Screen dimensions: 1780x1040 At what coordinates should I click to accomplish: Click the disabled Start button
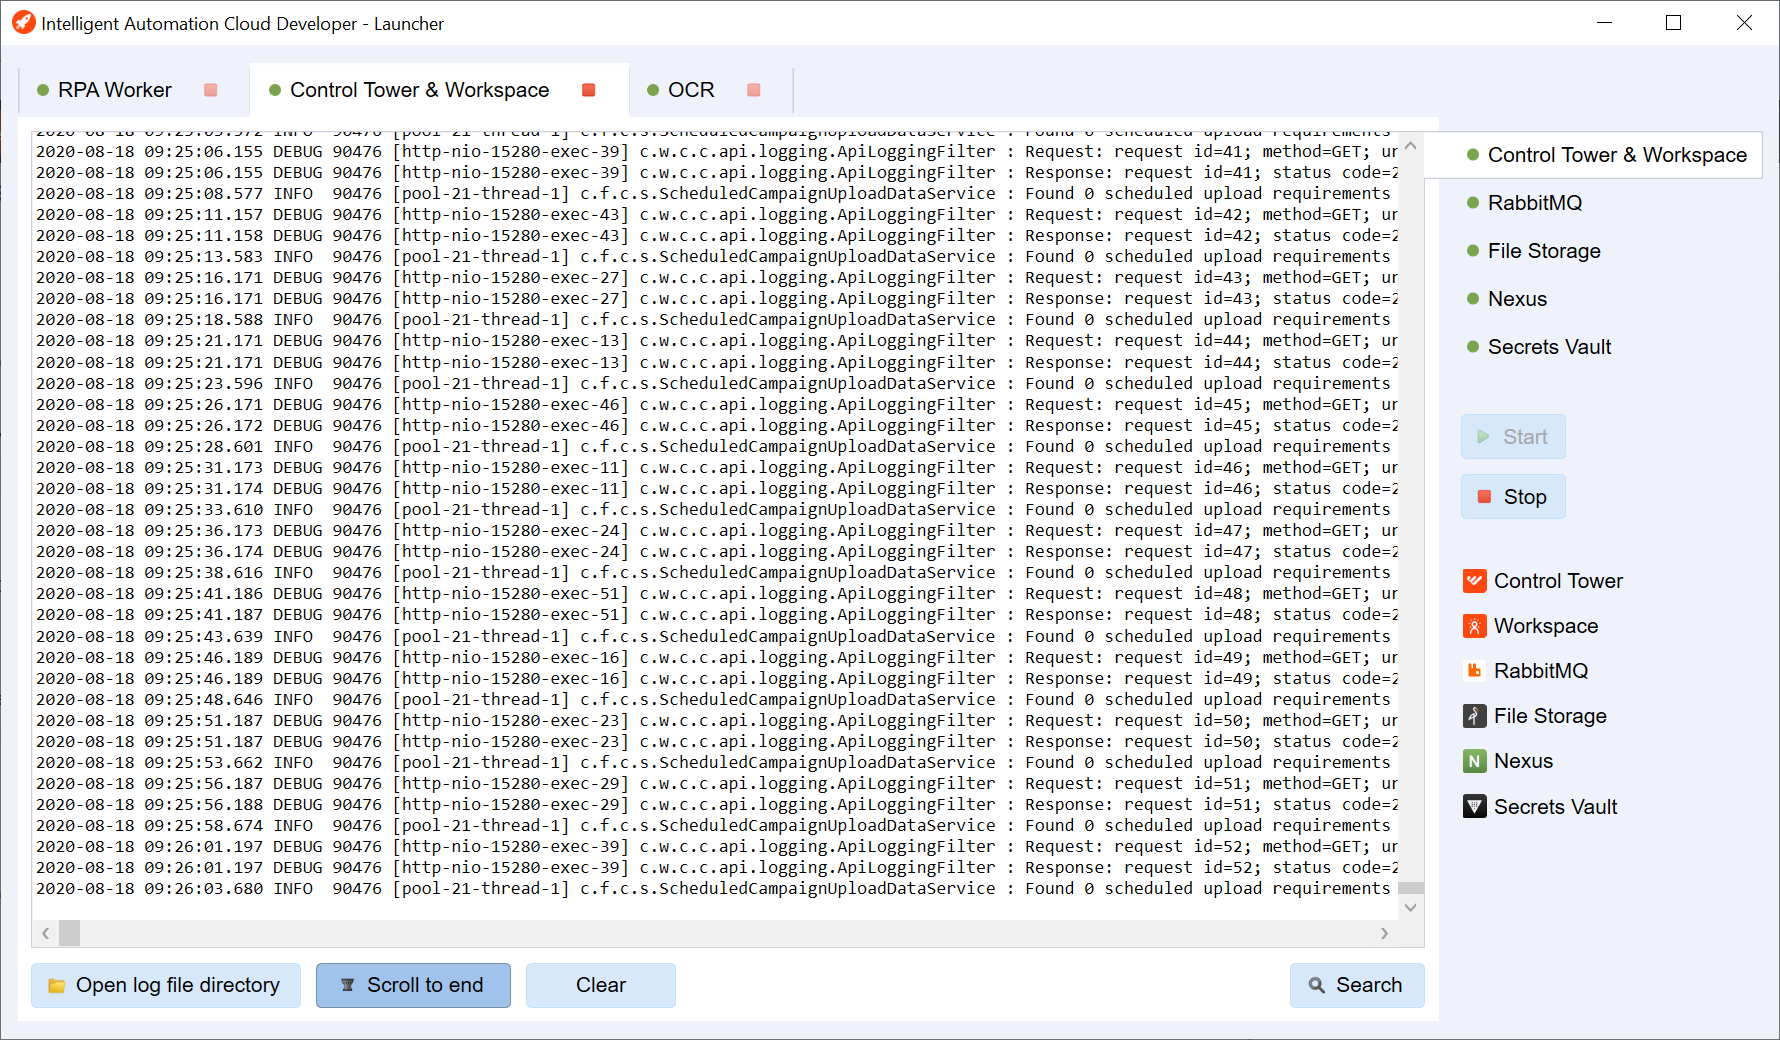pyautogui.click(x=1513, y=437)
